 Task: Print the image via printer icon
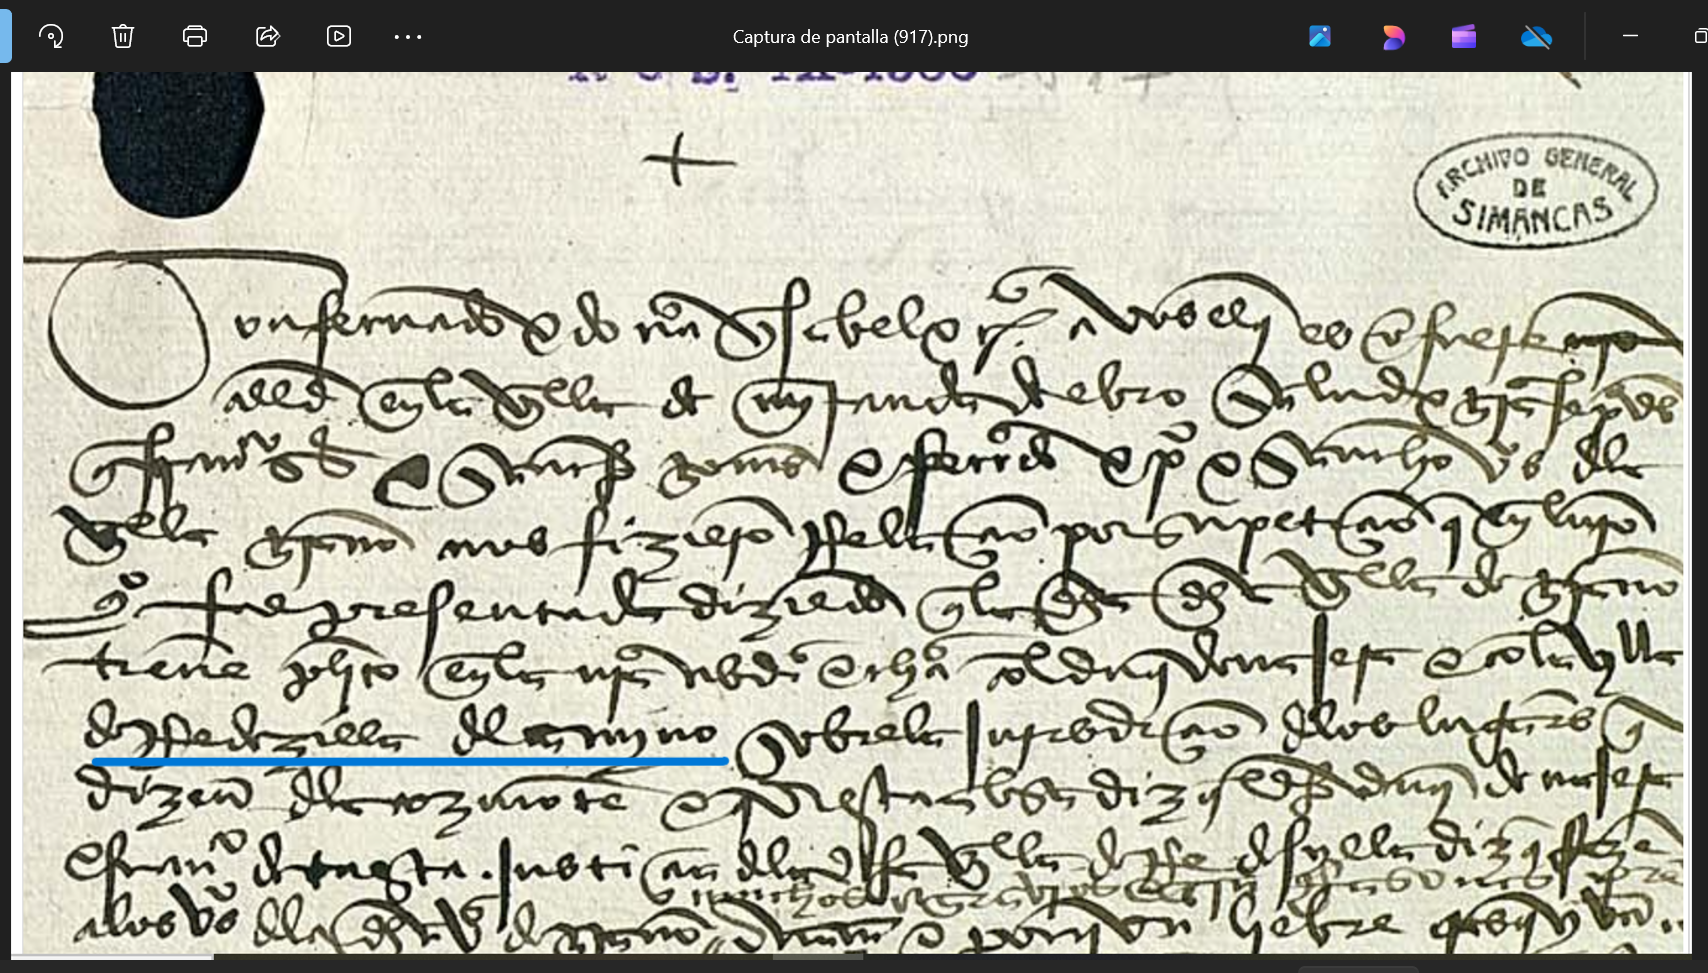(195, 37)
